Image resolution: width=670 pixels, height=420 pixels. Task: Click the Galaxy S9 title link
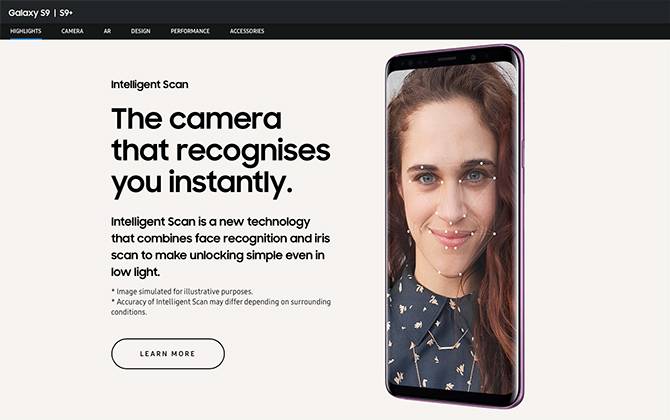click(29, 13)
